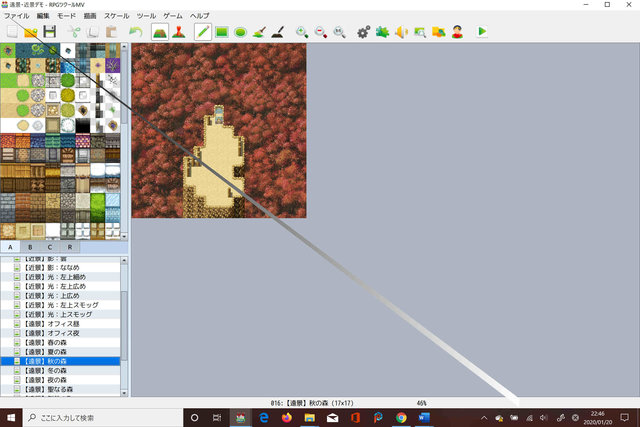Select highlighted map 【遠景】秋の森
640x427 pixels.
click(60, 361)
